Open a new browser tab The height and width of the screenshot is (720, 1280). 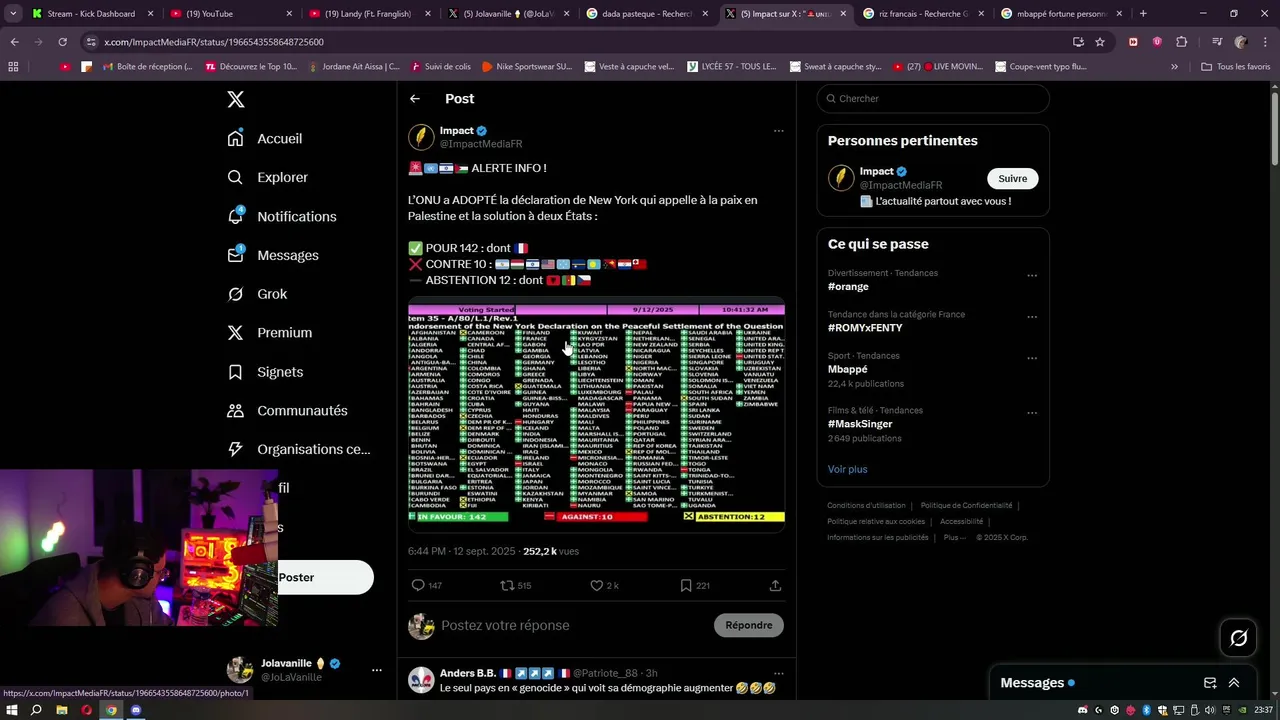click(1143, 14)
